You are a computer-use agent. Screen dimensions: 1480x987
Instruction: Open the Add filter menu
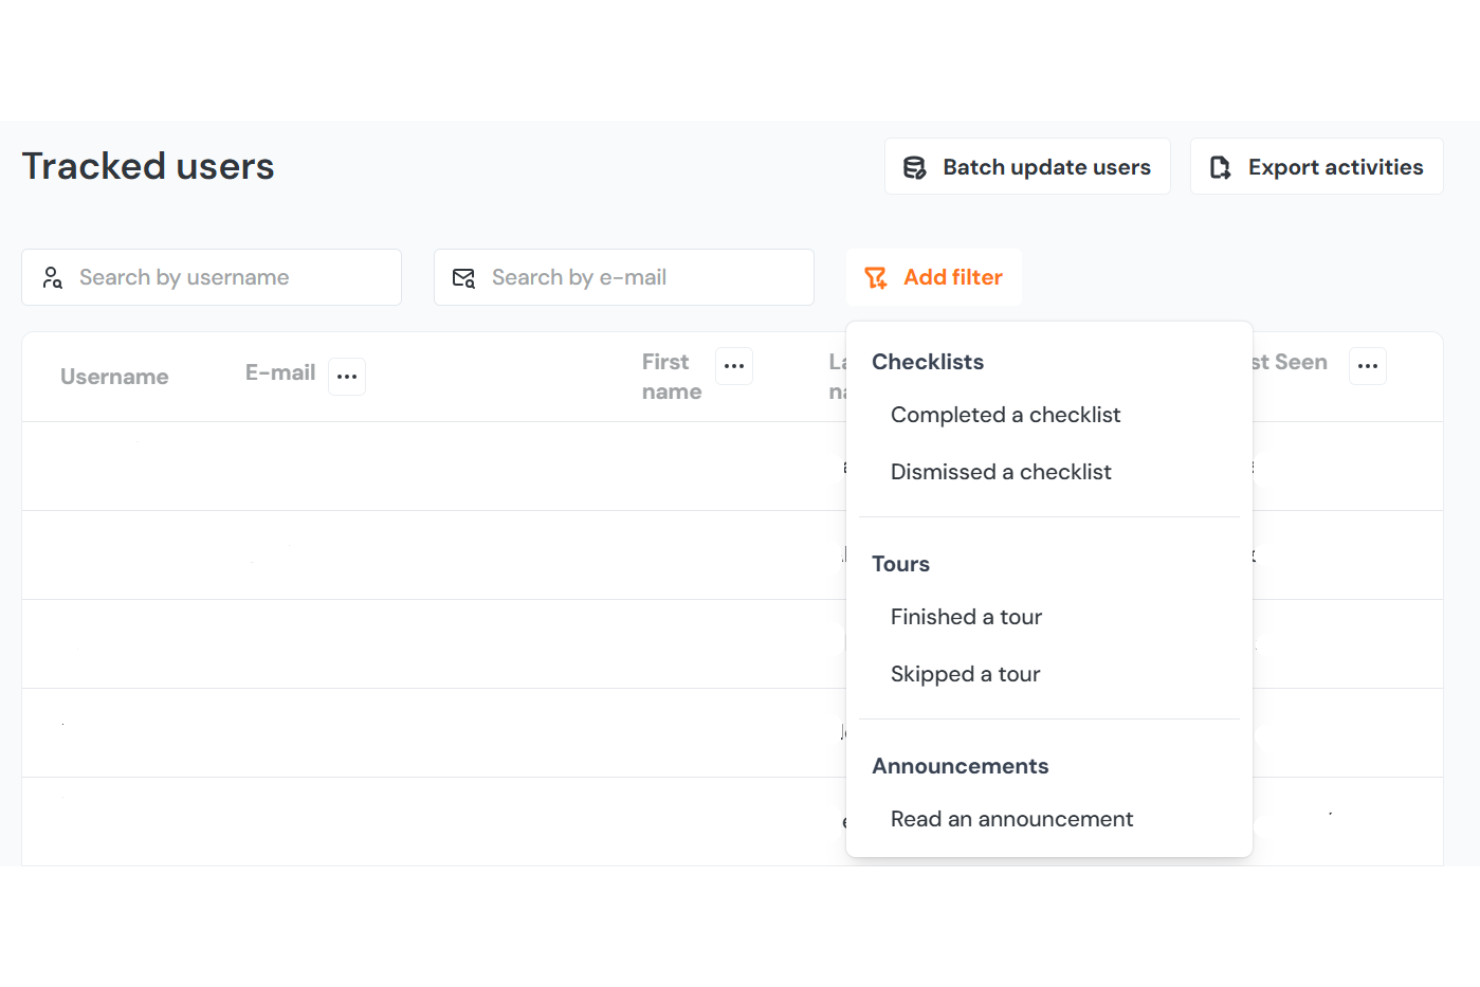(934, 277)
